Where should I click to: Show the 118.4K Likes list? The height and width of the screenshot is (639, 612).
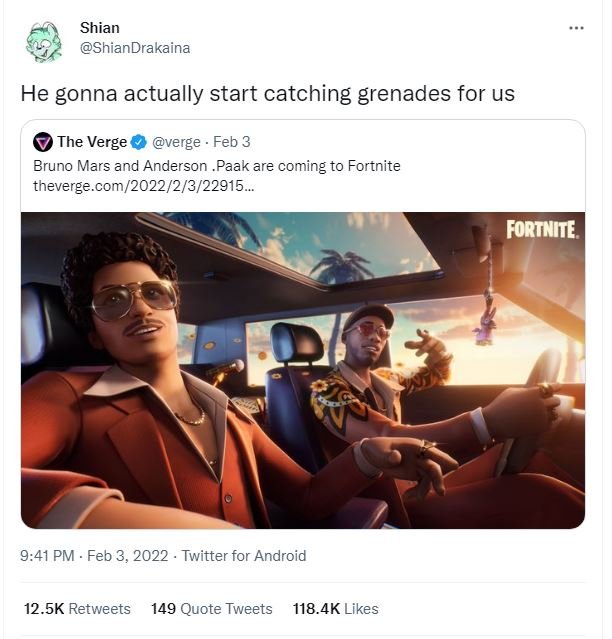click(x=334, y=608)
